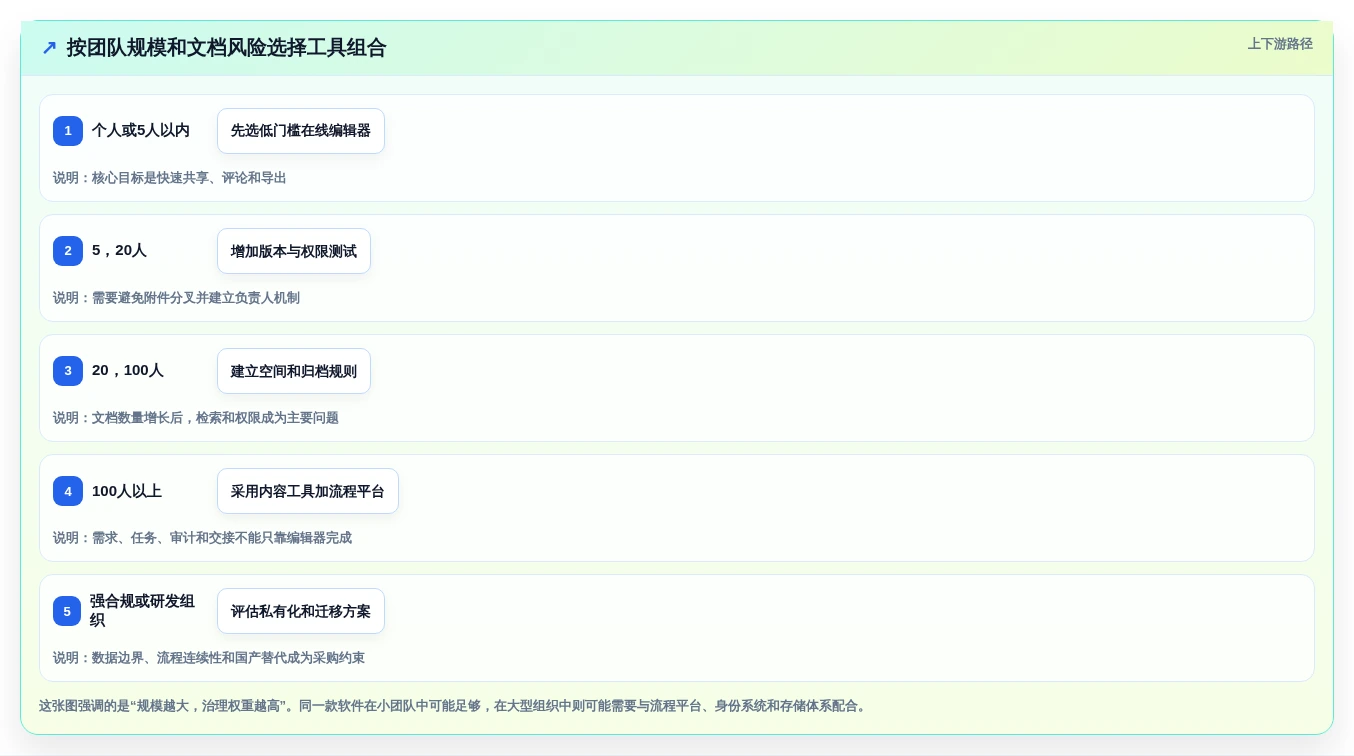Image resolution: width=1354 pixels, height=756 pixels.
Task: Click step number badge 2
Action: pyautogui.click(x=68, y=251)
